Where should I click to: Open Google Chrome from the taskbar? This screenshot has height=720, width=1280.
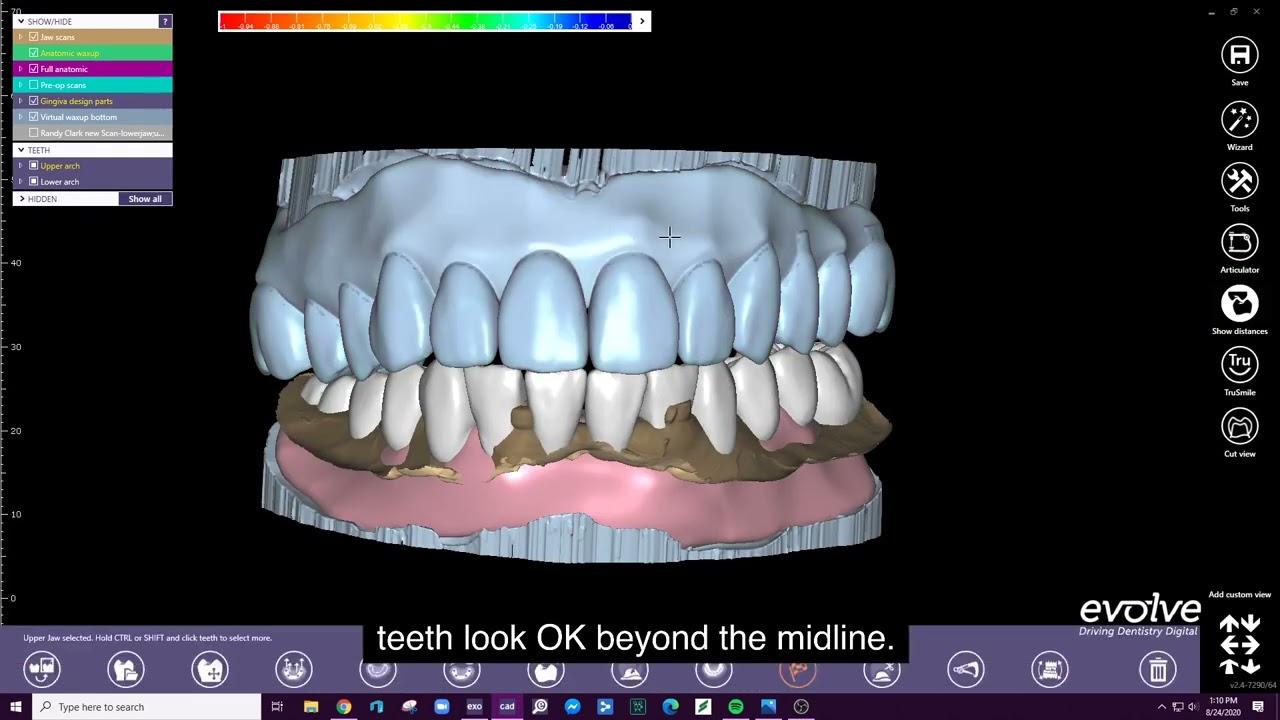tap(344, 707)
